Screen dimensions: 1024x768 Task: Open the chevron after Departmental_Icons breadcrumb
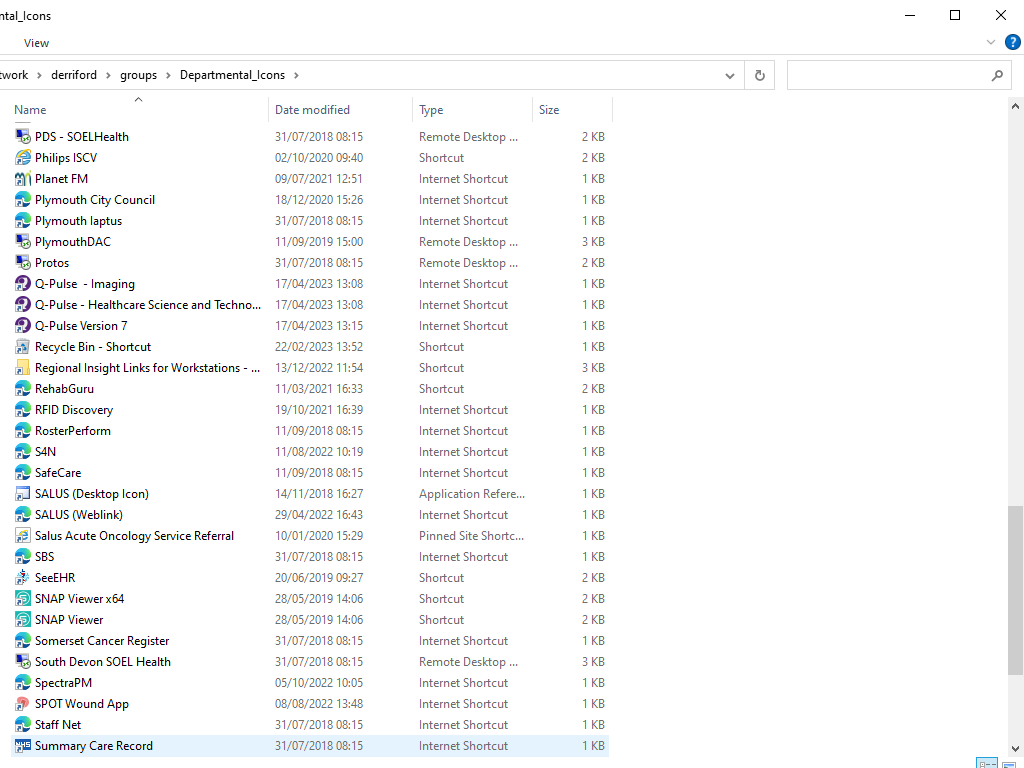296,75
